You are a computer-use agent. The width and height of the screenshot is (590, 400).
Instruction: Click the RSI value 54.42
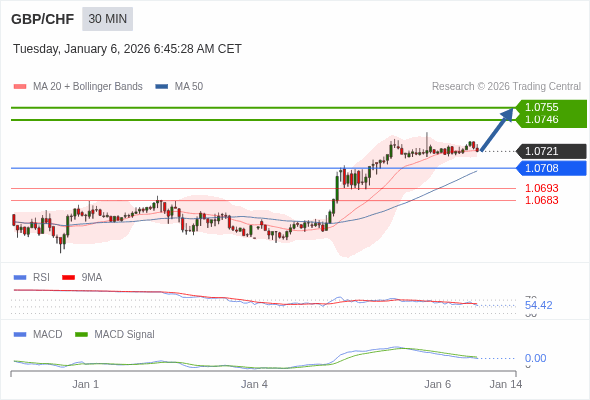tap(538, 305)
